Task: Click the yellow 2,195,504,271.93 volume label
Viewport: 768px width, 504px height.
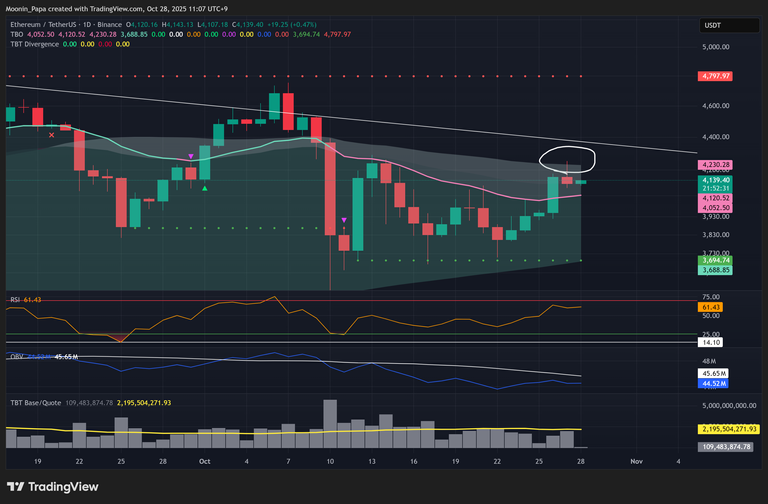Action: pyautogui.click(x=728, y=429)
